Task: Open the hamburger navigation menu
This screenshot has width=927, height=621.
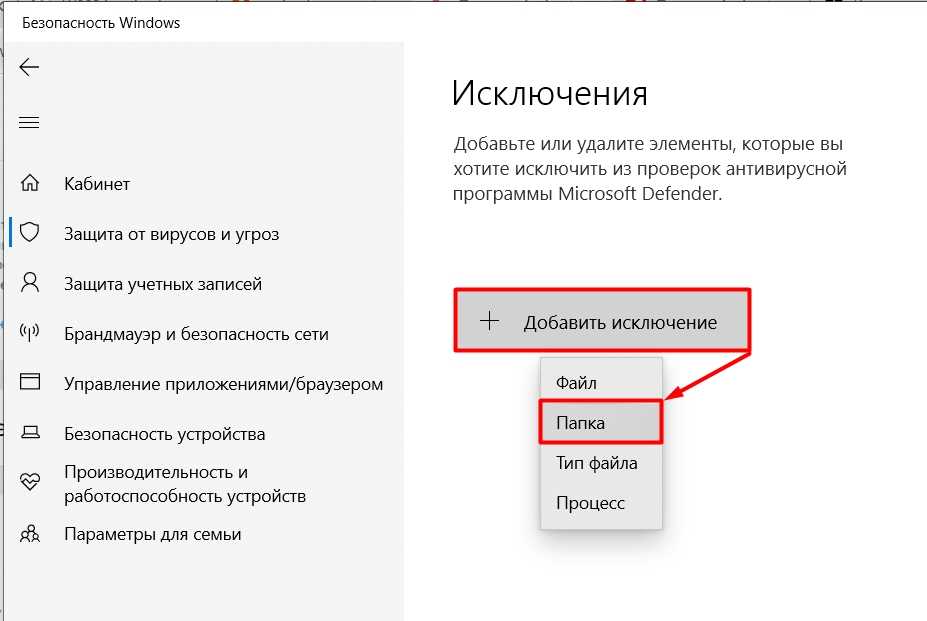Action: point(29,122)
